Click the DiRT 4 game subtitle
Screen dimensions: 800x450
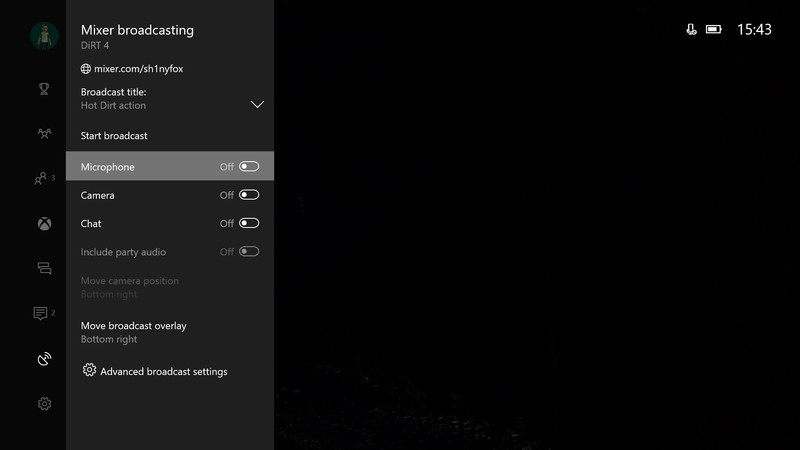[95, 45]
